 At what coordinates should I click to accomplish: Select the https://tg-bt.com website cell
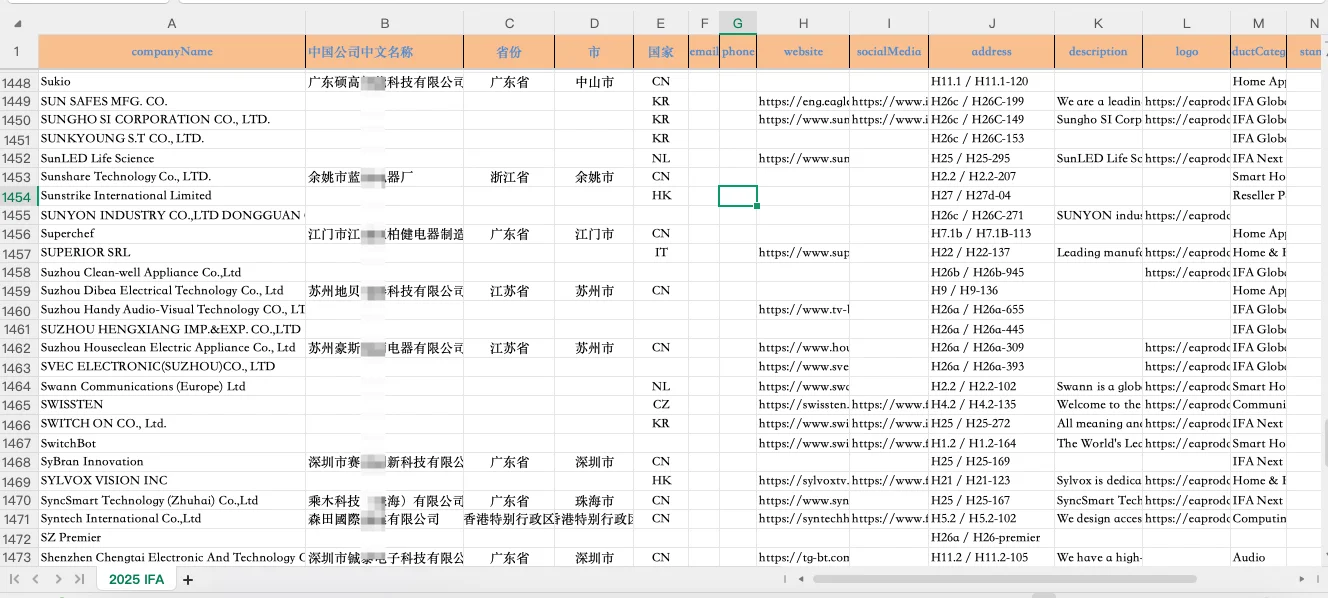[803, 558]
